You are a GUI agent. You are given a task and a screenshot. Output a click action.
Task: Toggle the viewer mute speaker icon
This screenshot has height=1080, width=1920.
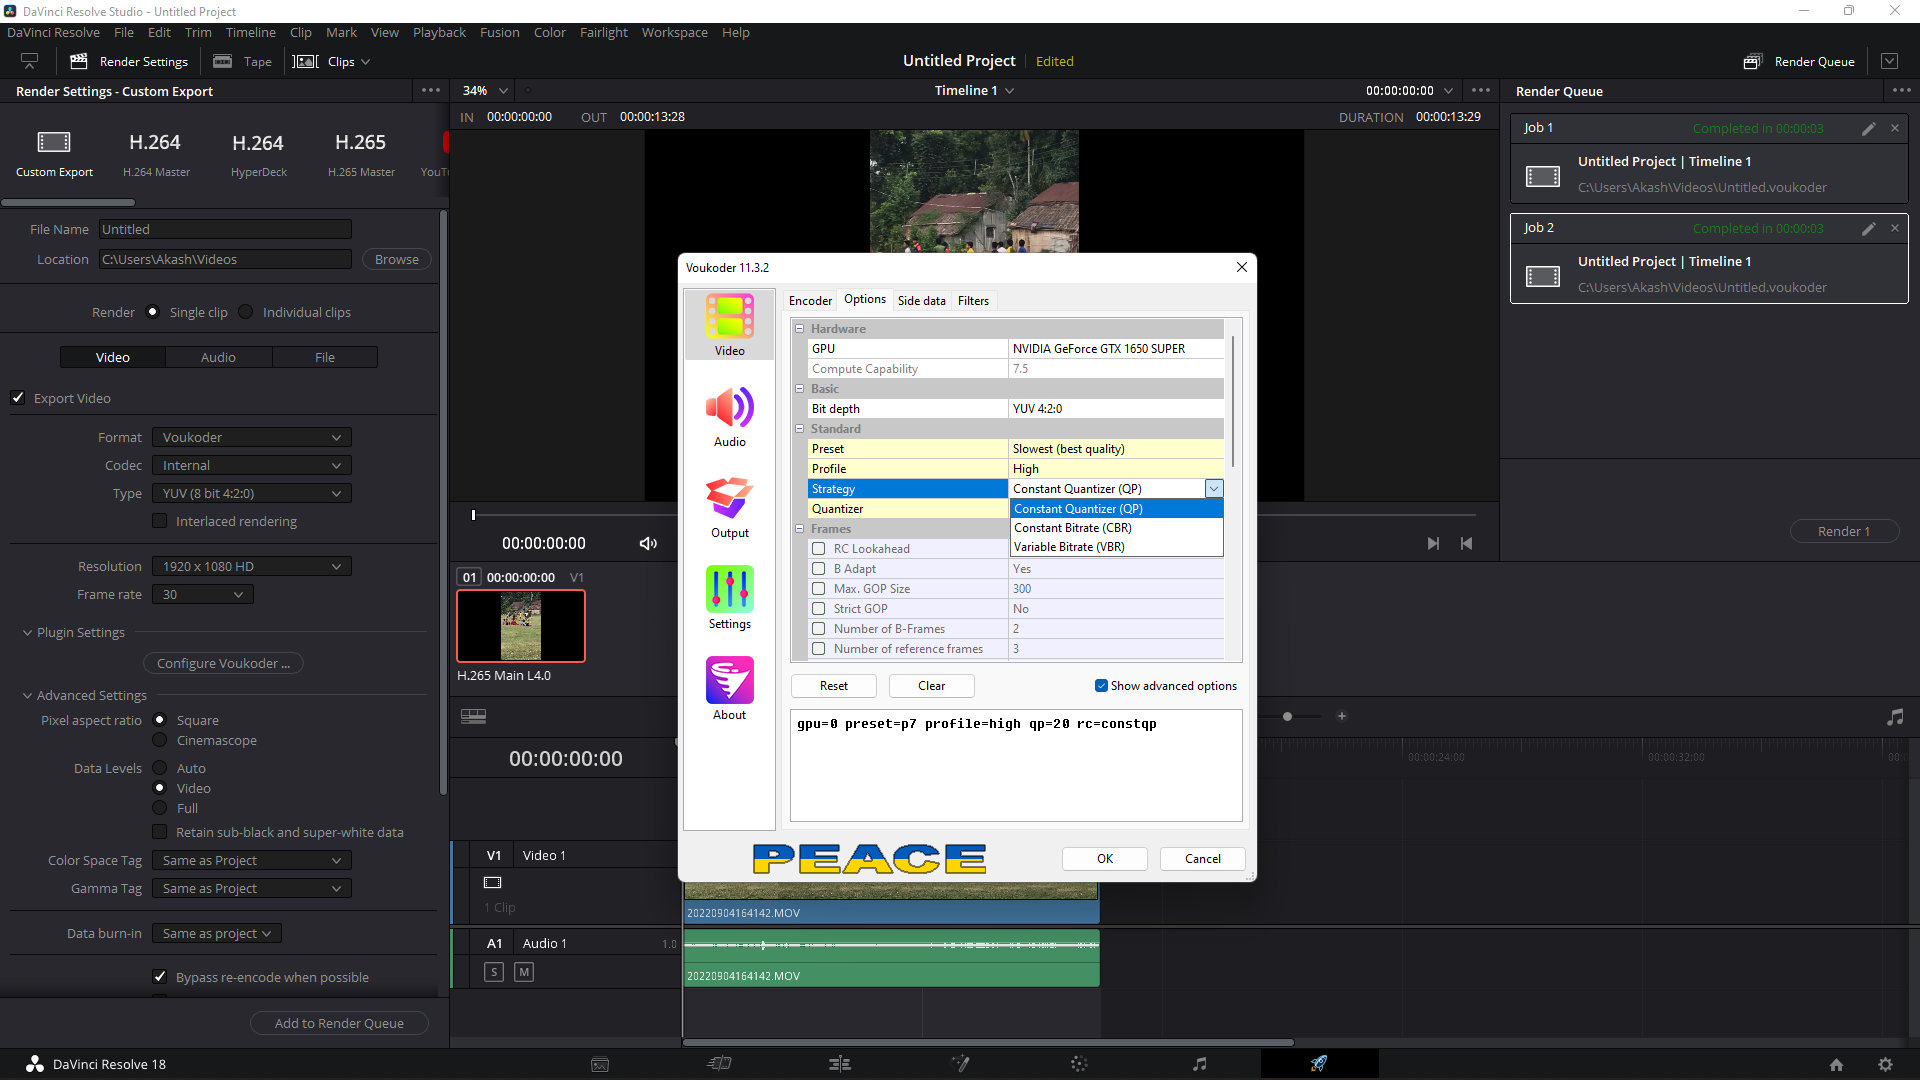(x=648, y=544)
